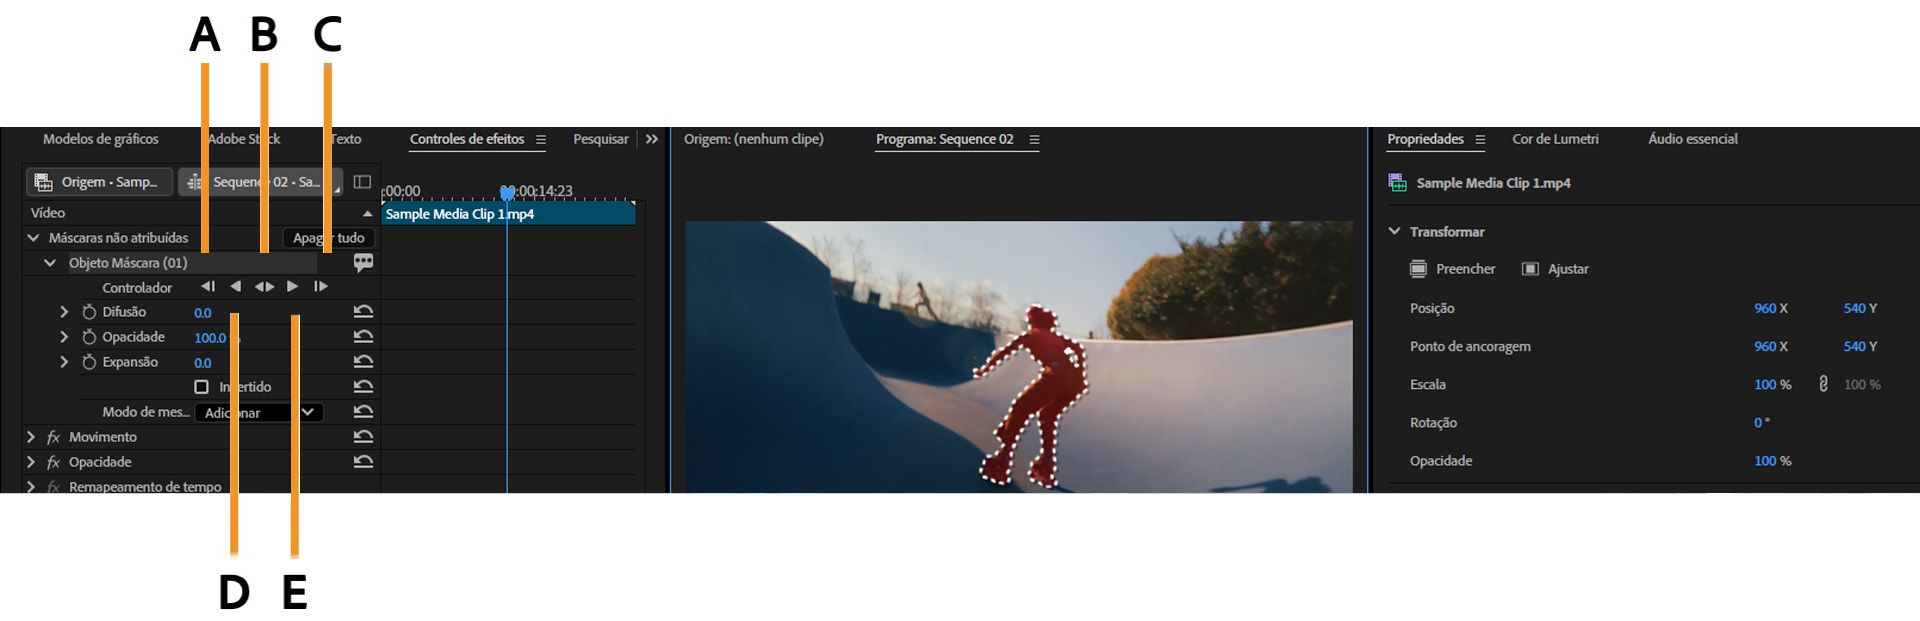Expand the Movimento effect
The image size is (1920, 621).
31,437
